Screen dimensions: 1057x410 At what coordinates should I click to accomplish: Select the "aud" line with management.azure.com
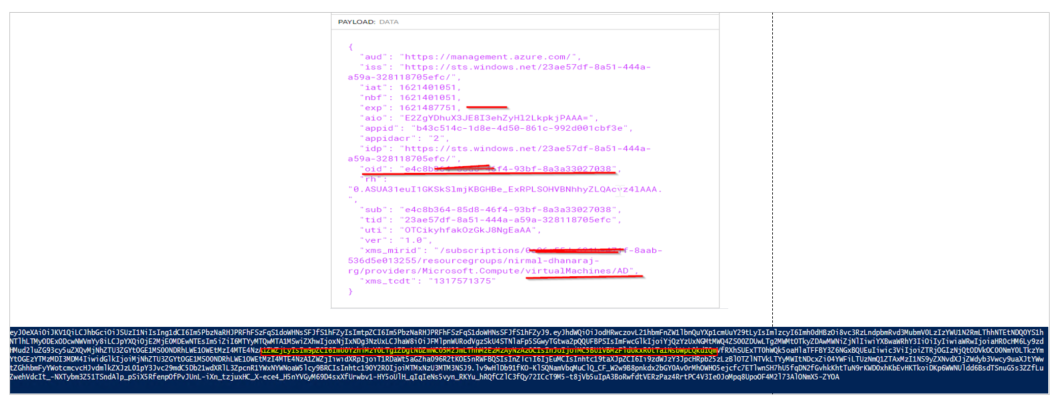471,57
